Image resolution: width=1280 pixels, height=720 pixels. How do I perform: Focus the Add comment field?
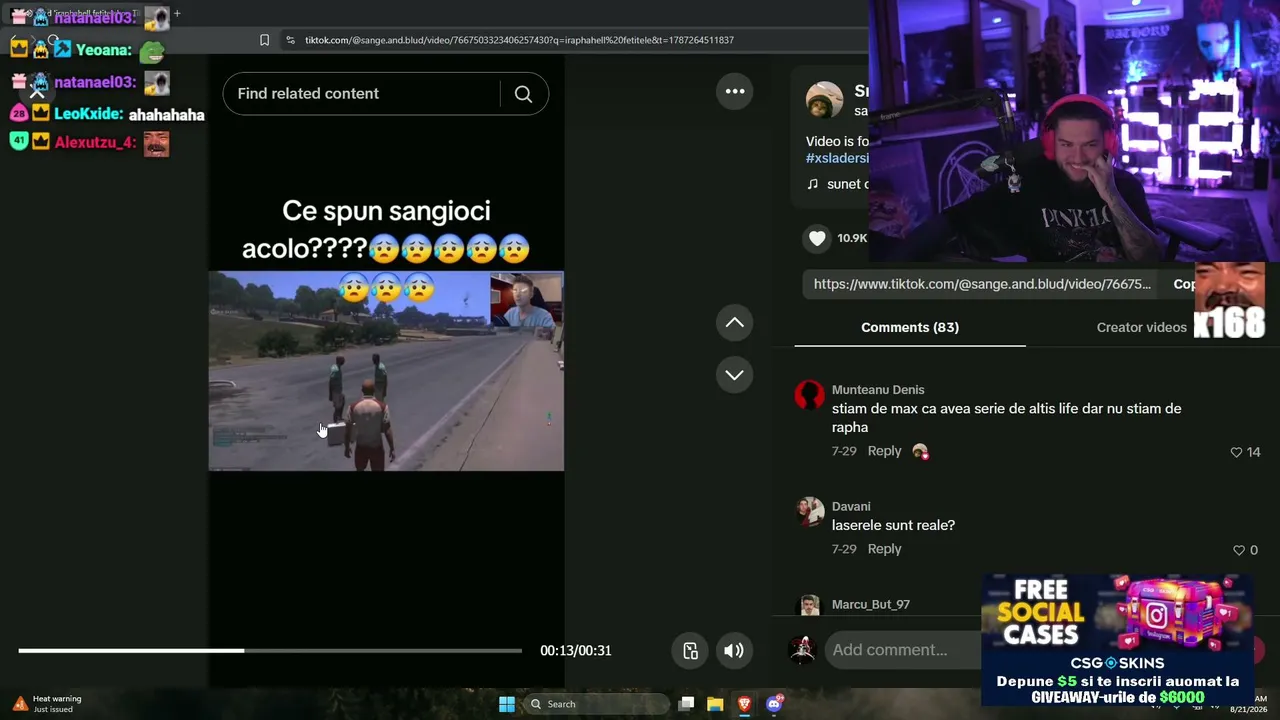click(x=905, y=650)
